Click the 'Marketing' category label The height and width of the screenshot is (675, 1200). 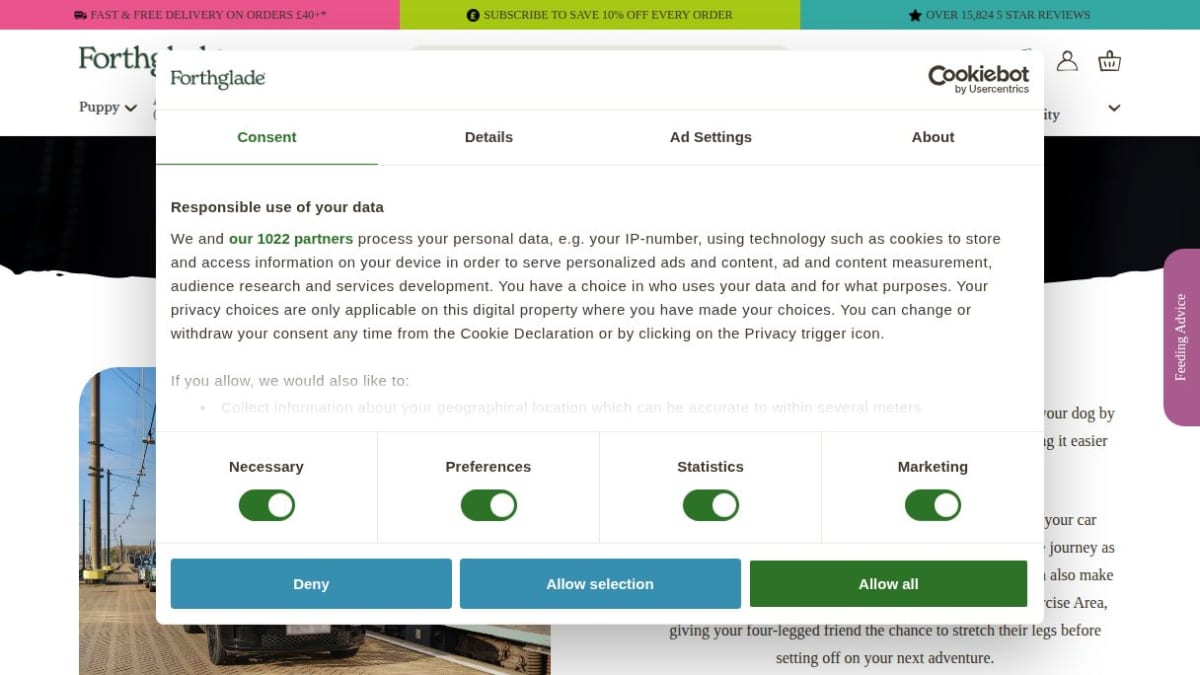coord(933,467)
